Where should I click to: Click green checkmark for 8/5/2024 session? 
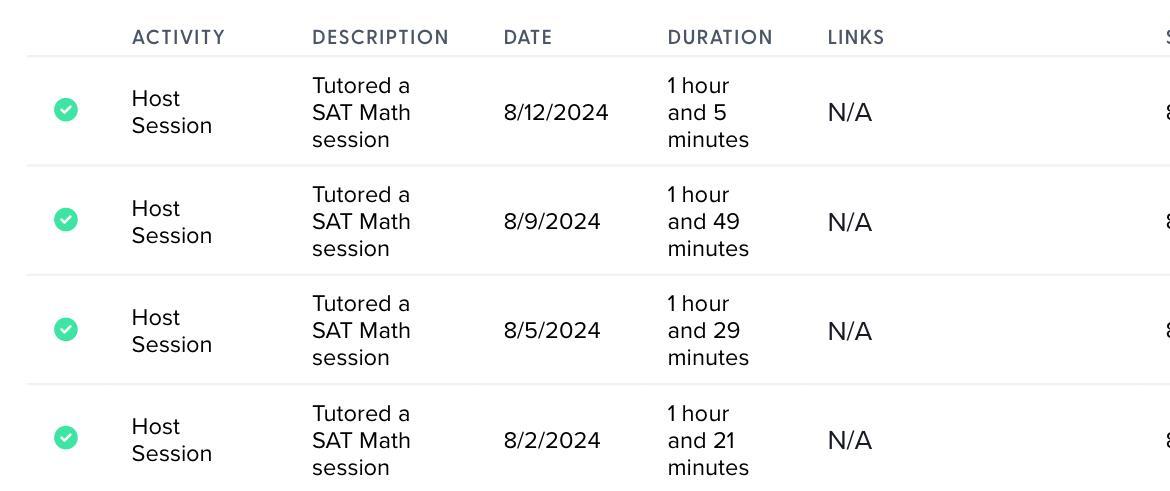coord(66,329)
